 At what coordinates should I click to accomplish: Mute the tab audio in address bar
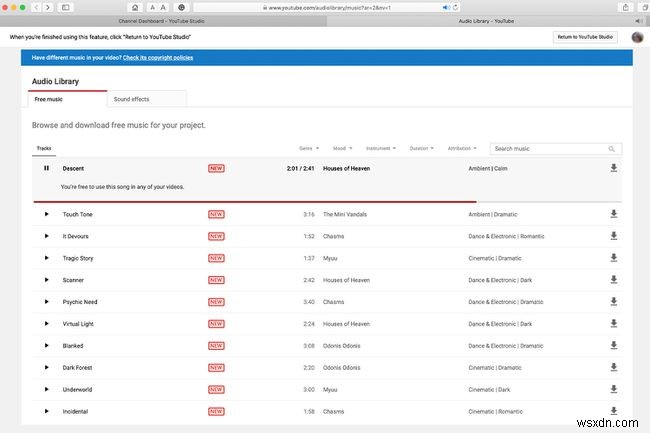446,7
